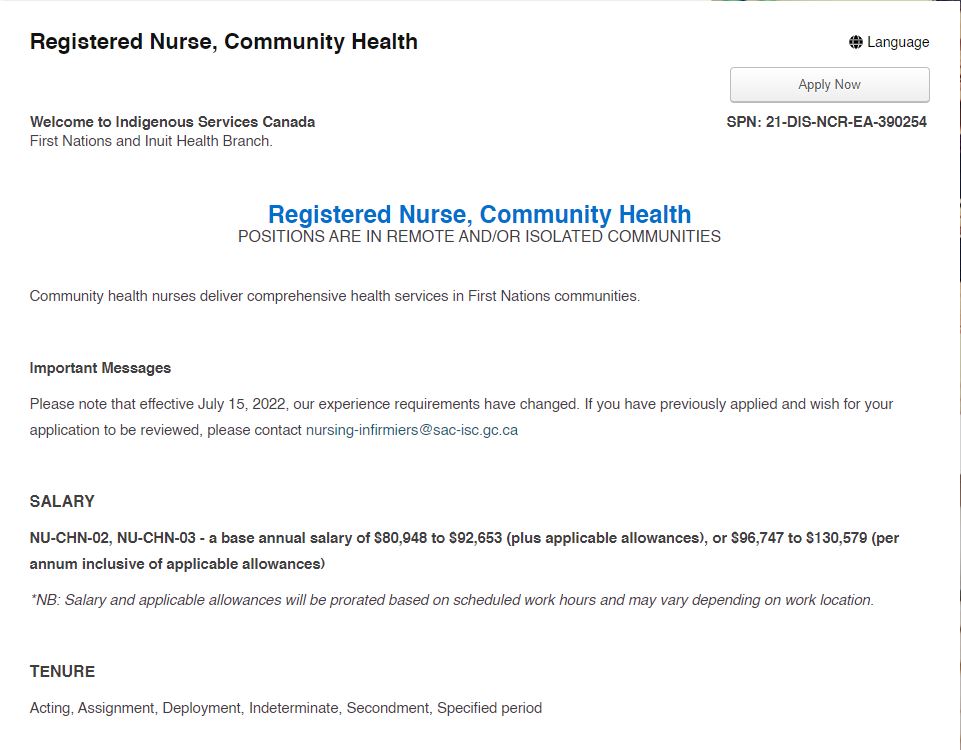Click the First Nations and Inuit Health Branch text
Screen dimensions: 961x750
151,141
